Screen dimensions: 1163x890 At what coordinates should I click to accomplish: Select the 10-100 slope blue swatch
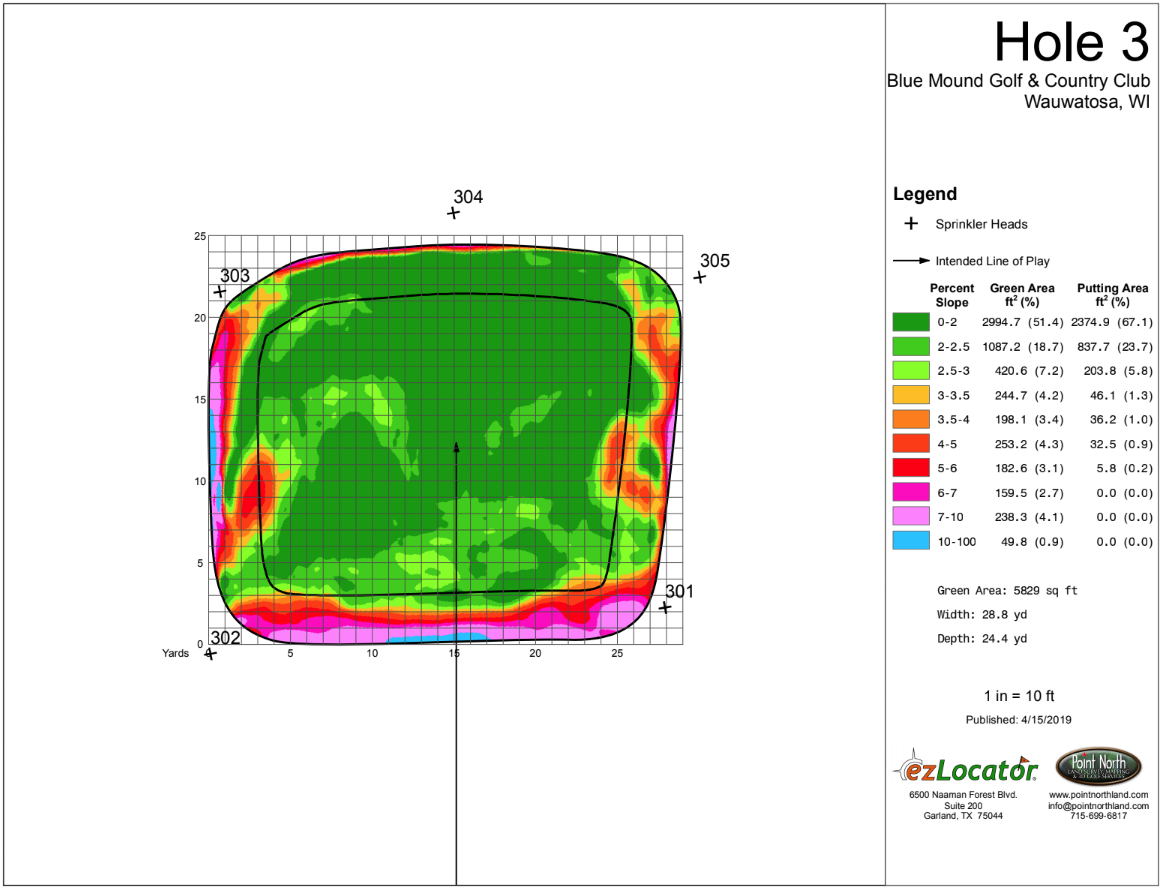[x=911, y=541]
